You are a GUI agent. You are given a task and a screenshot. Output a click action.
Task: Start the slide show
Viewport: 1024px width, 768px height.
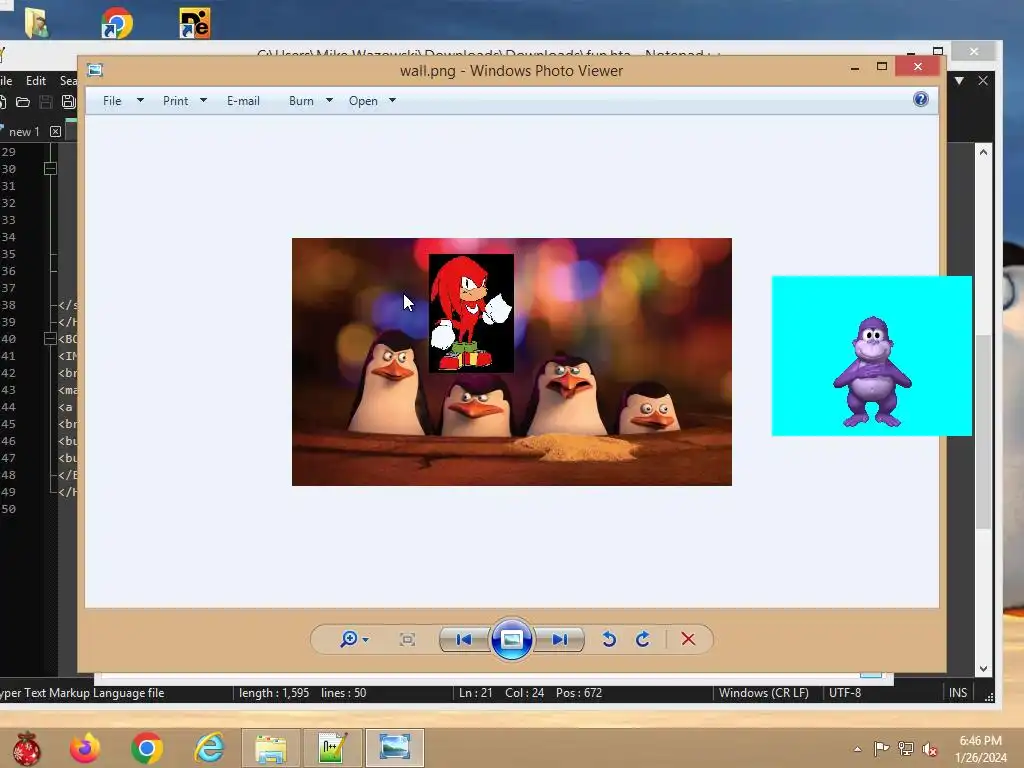point(511,639)
